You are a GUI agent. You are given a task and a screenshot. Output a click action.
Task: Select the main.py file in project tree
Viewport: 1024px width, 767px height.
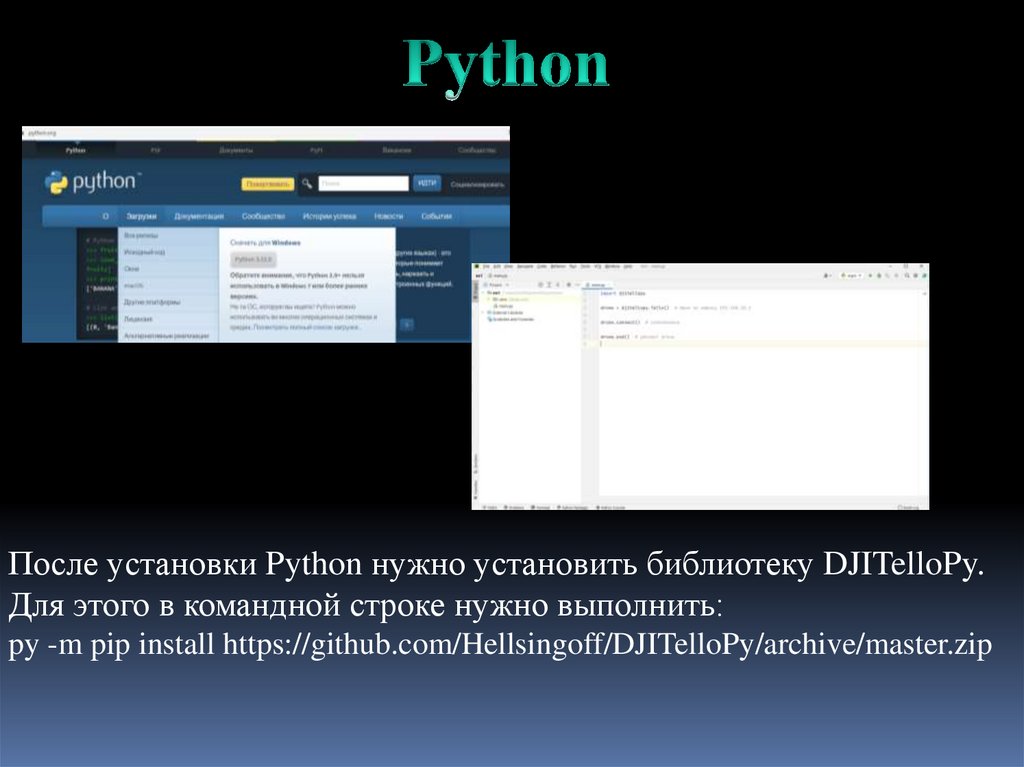point(503,306)
